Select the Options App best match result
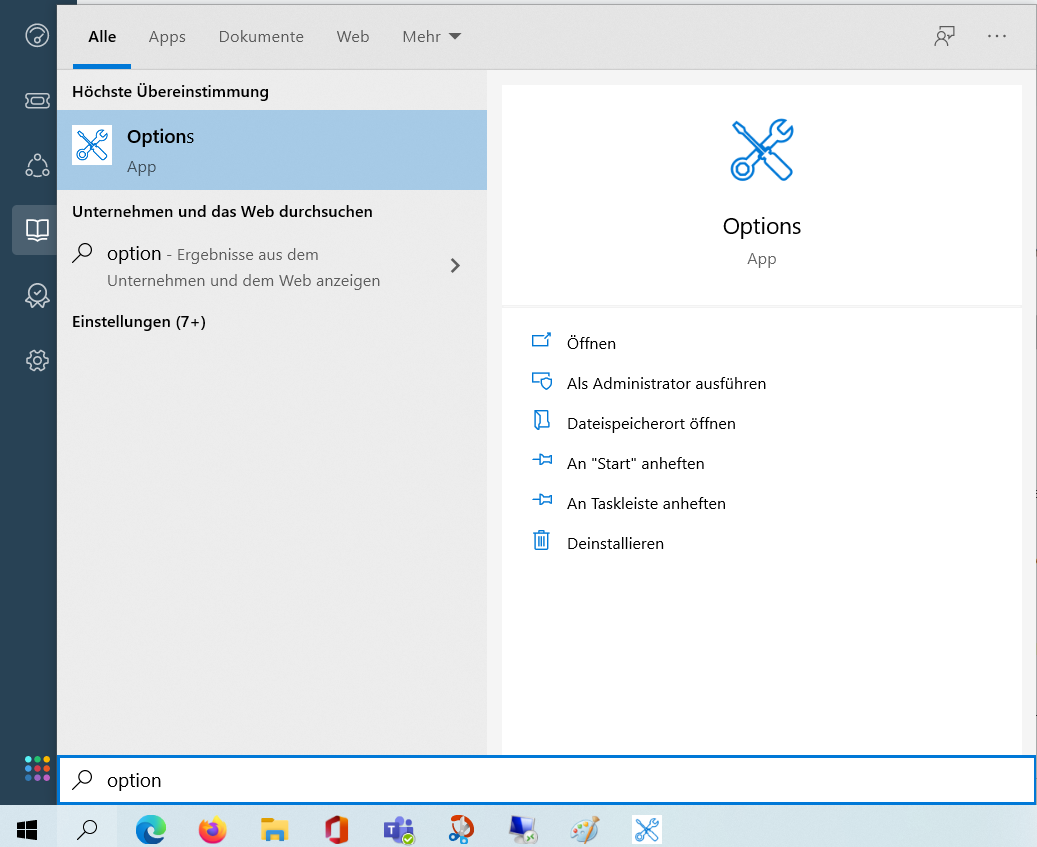The height and width of the screenshot is (847, 1037). [272, 150]
